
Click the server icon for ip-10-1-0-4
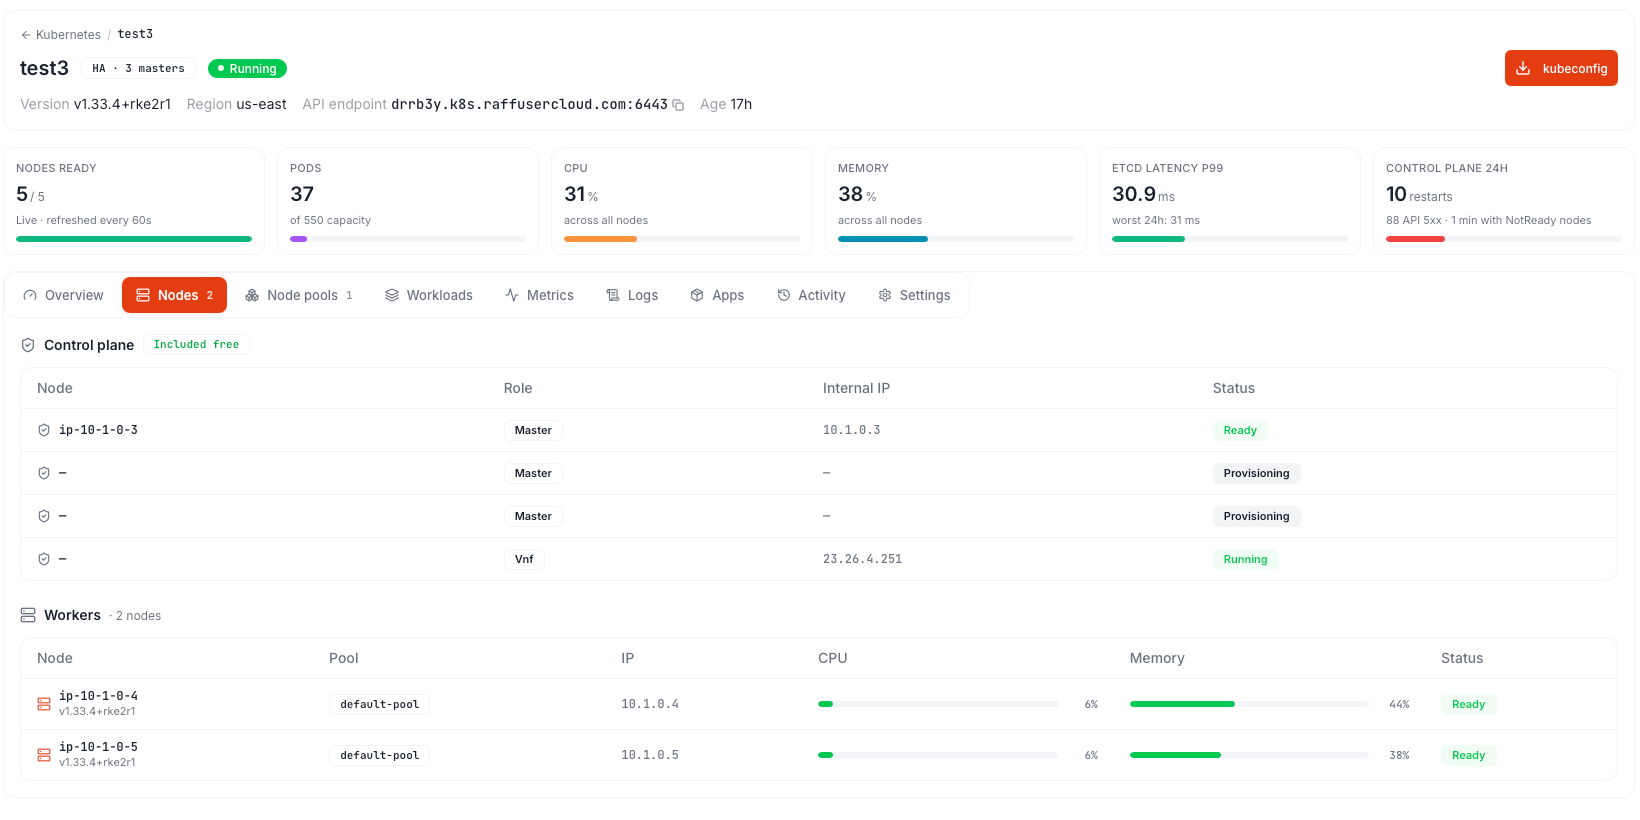click(x=44, y=704)
